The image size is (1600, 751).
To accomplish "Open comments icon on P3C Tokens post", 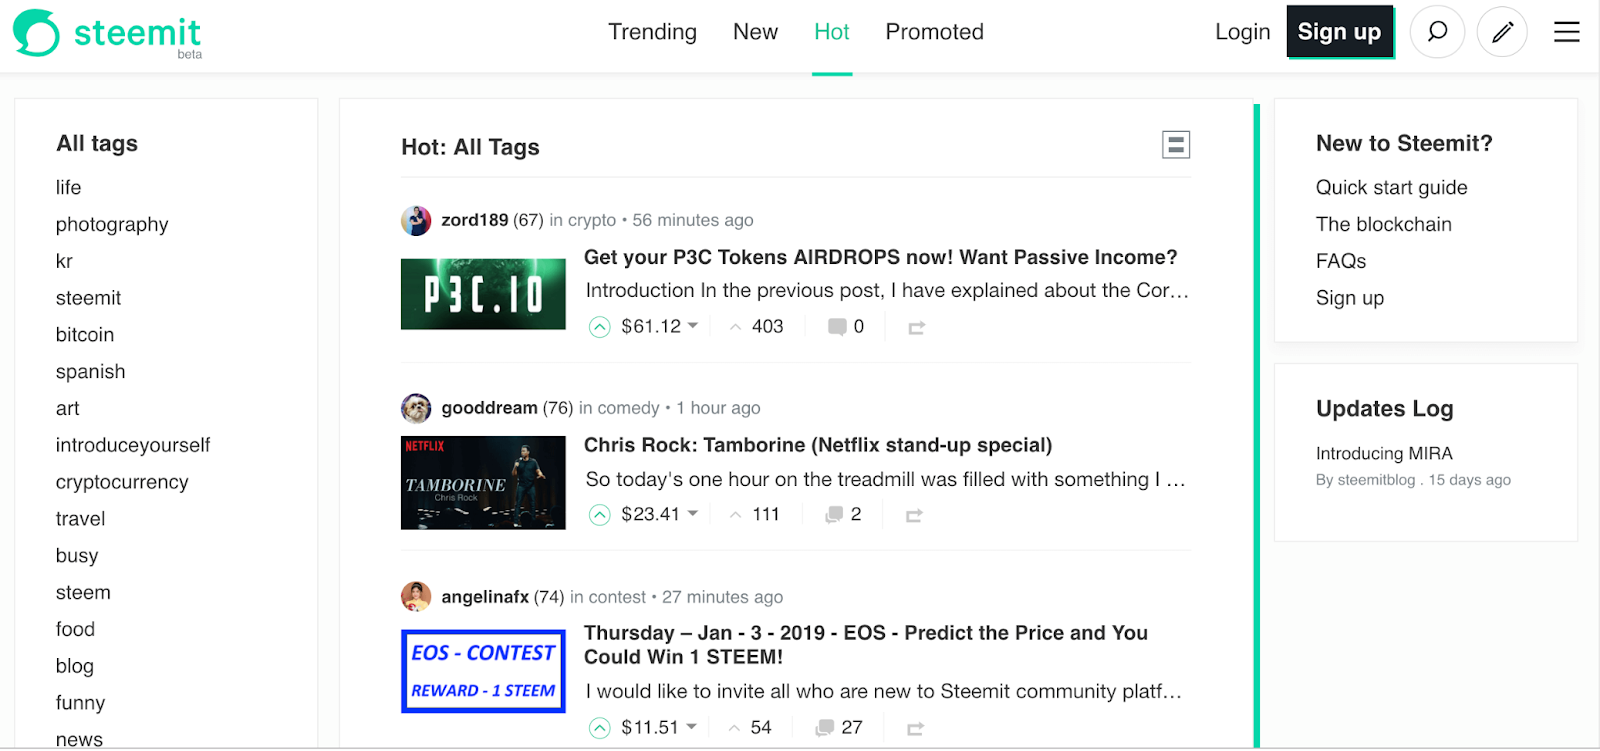I will pyautogui.click(x=837, y=327).
